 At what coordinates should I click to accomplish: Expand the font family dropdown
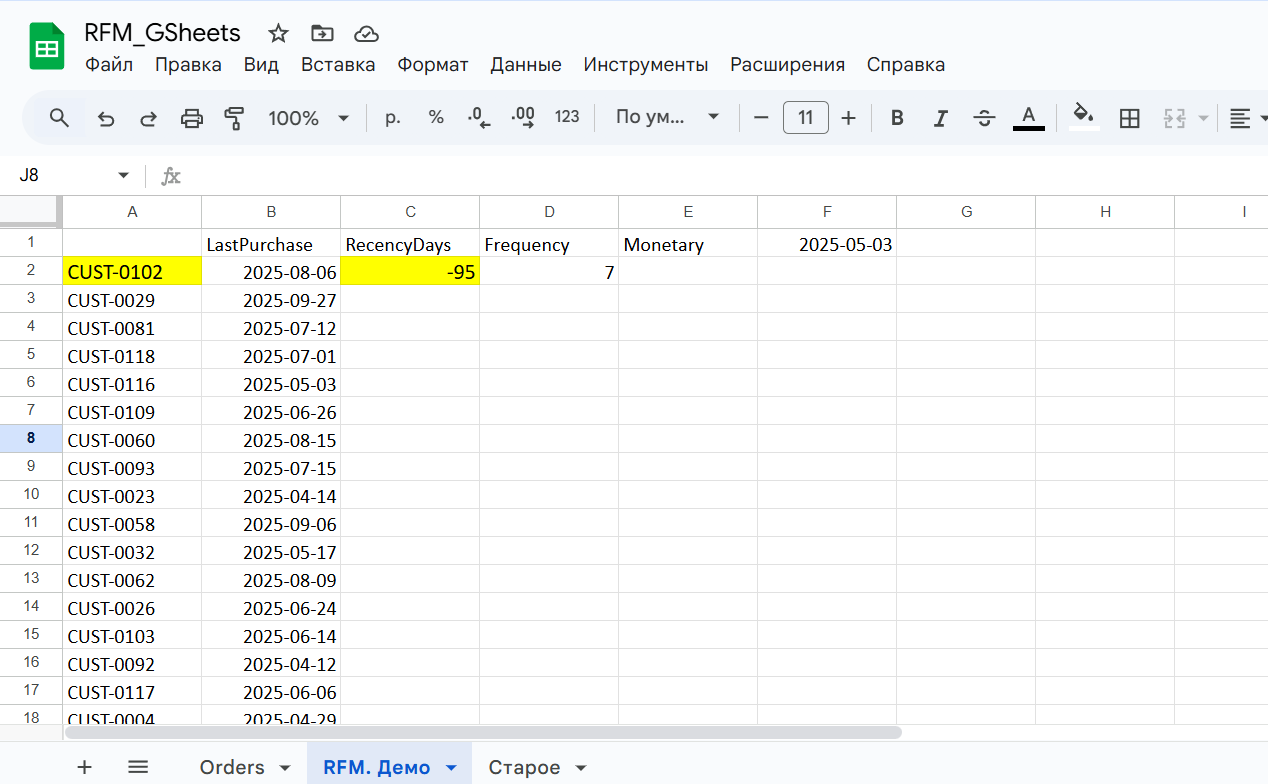[x=667, y=118]
